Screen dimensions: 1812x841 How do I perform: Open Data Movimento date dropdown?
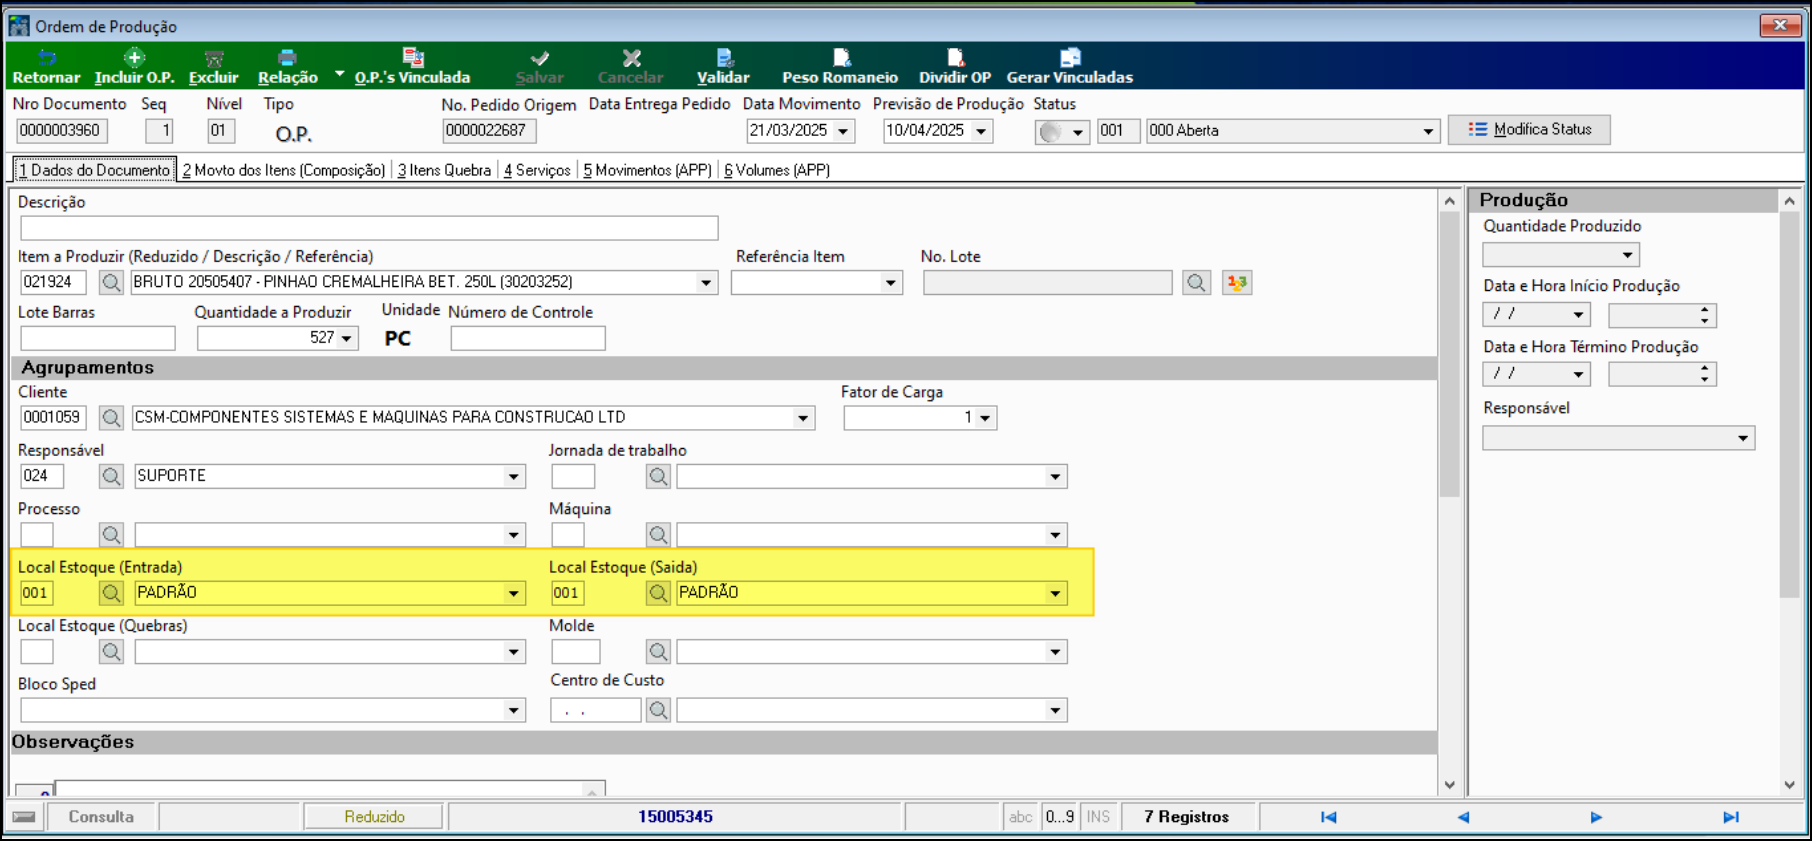click(843, 131)
